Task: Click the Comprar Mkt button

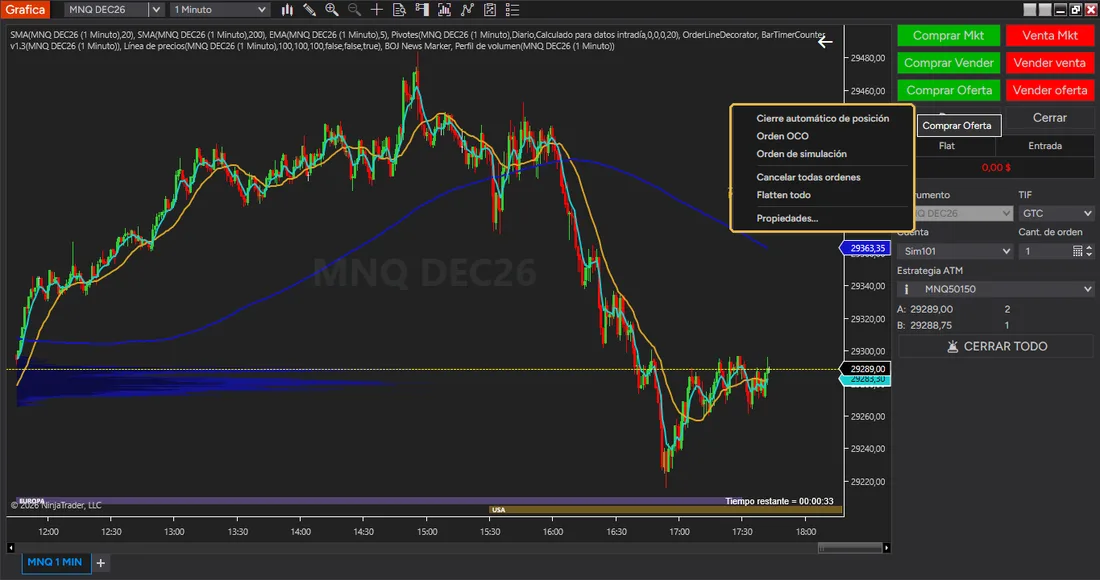Action: click(948, 35)
